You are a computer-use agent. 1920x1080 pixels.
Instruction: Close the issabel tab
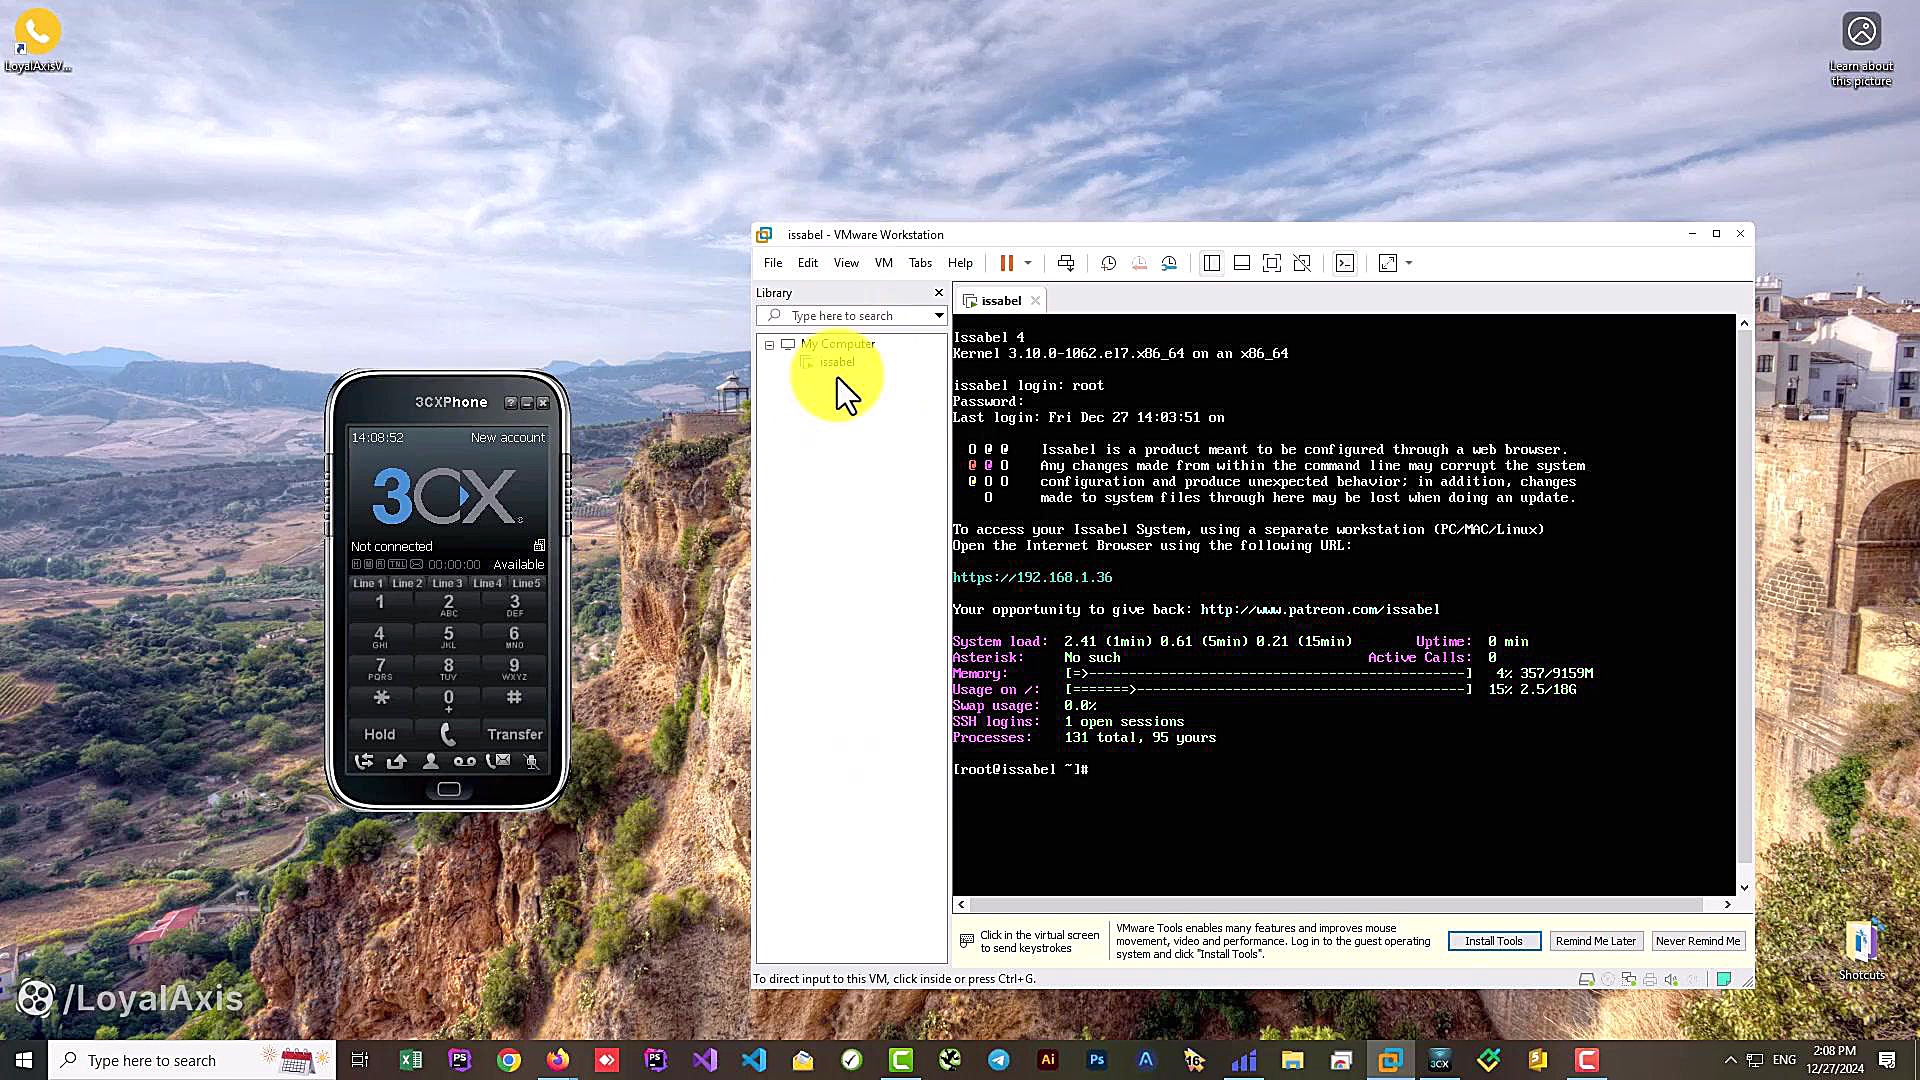pos(1035,300)
